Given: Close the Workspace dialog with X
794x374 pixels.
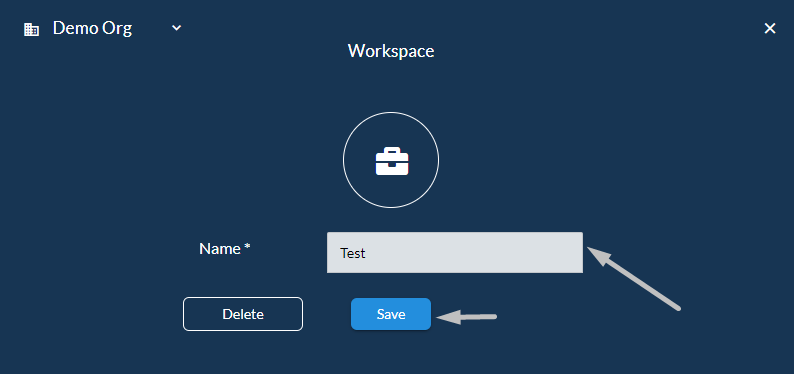Looking at the screenshot, I should (x=770, y=28).
